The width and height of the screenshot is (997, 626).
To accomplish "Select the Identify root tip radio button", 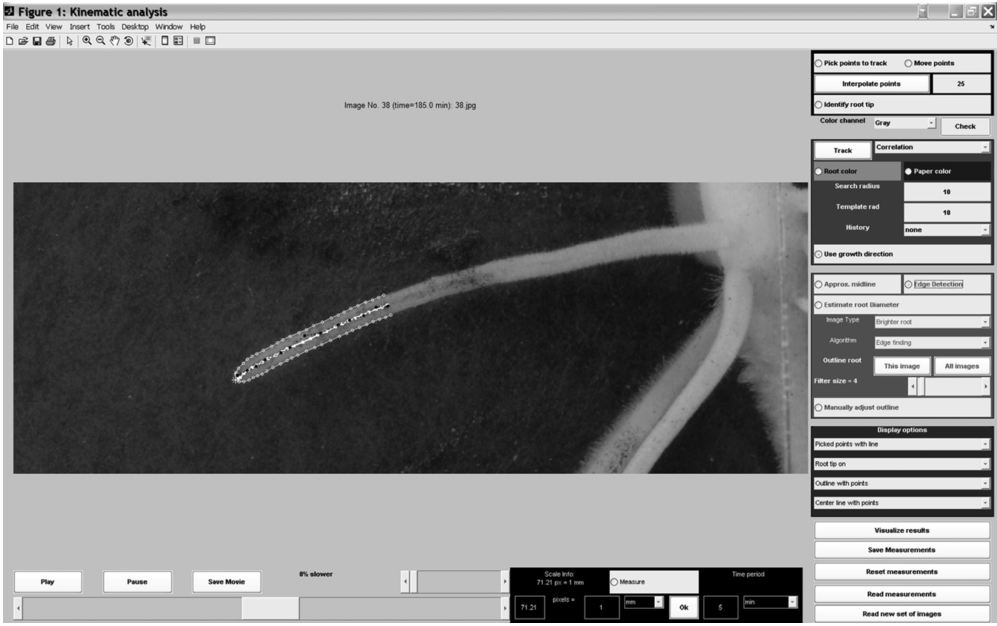I will [820, 104].
